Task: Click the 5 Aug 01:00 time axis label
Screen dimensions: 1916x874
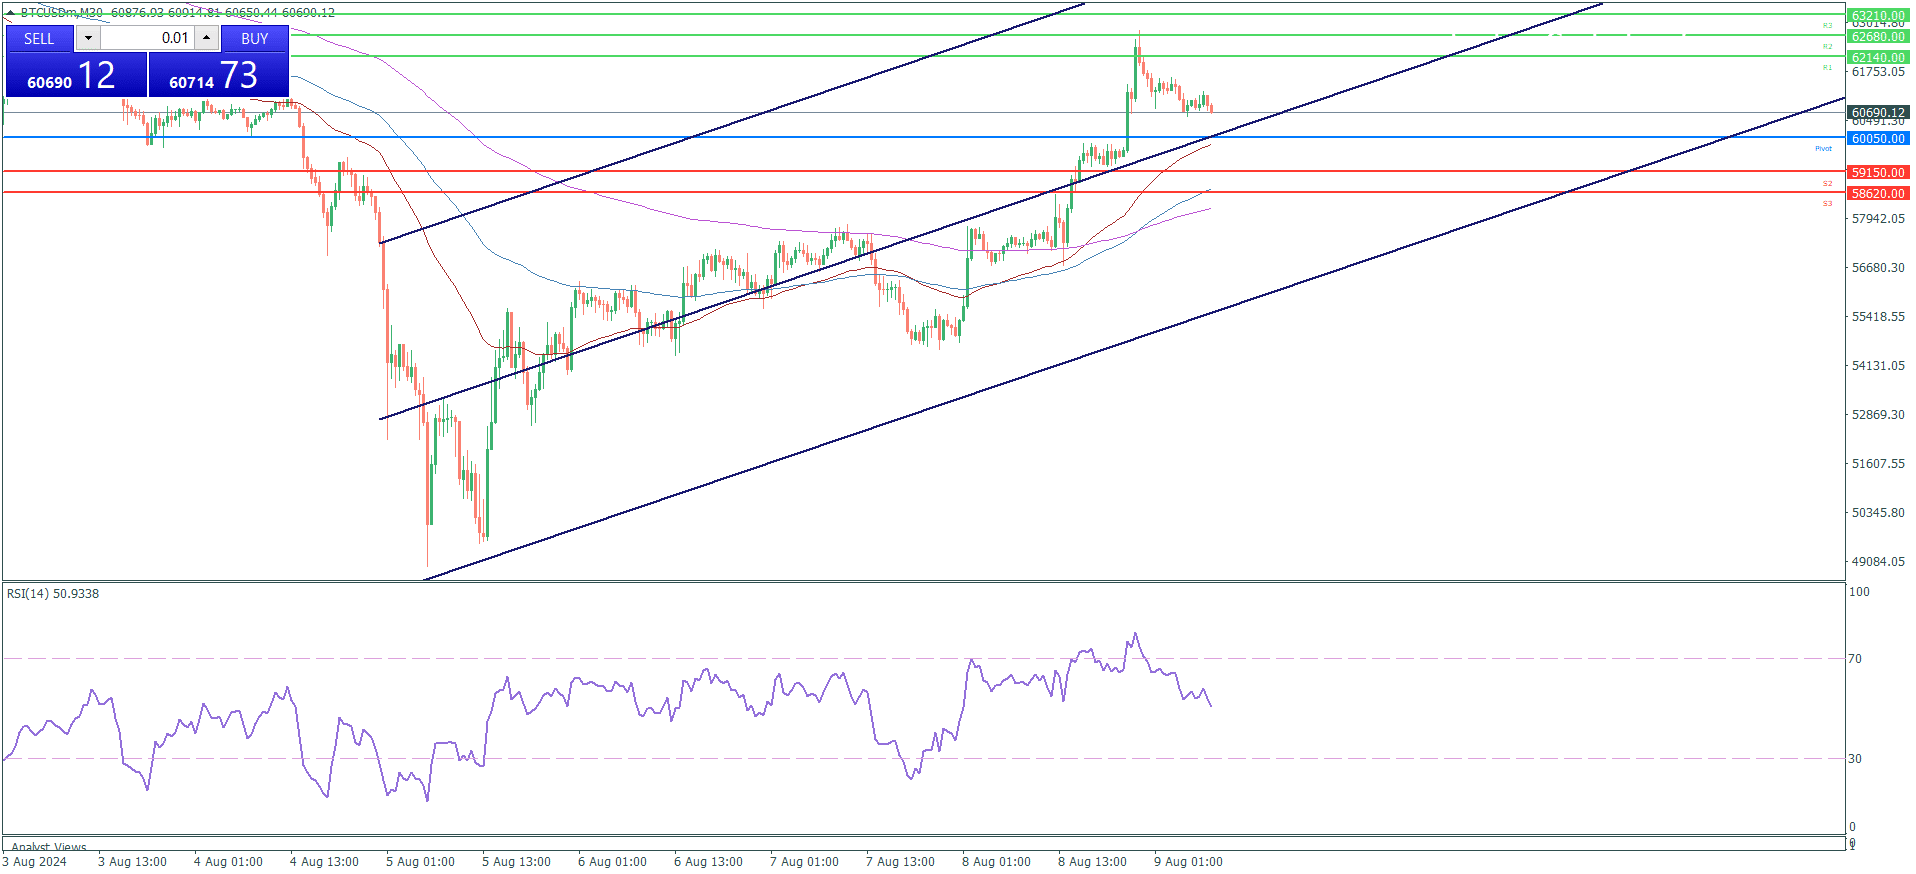Action: coord(420,862)
